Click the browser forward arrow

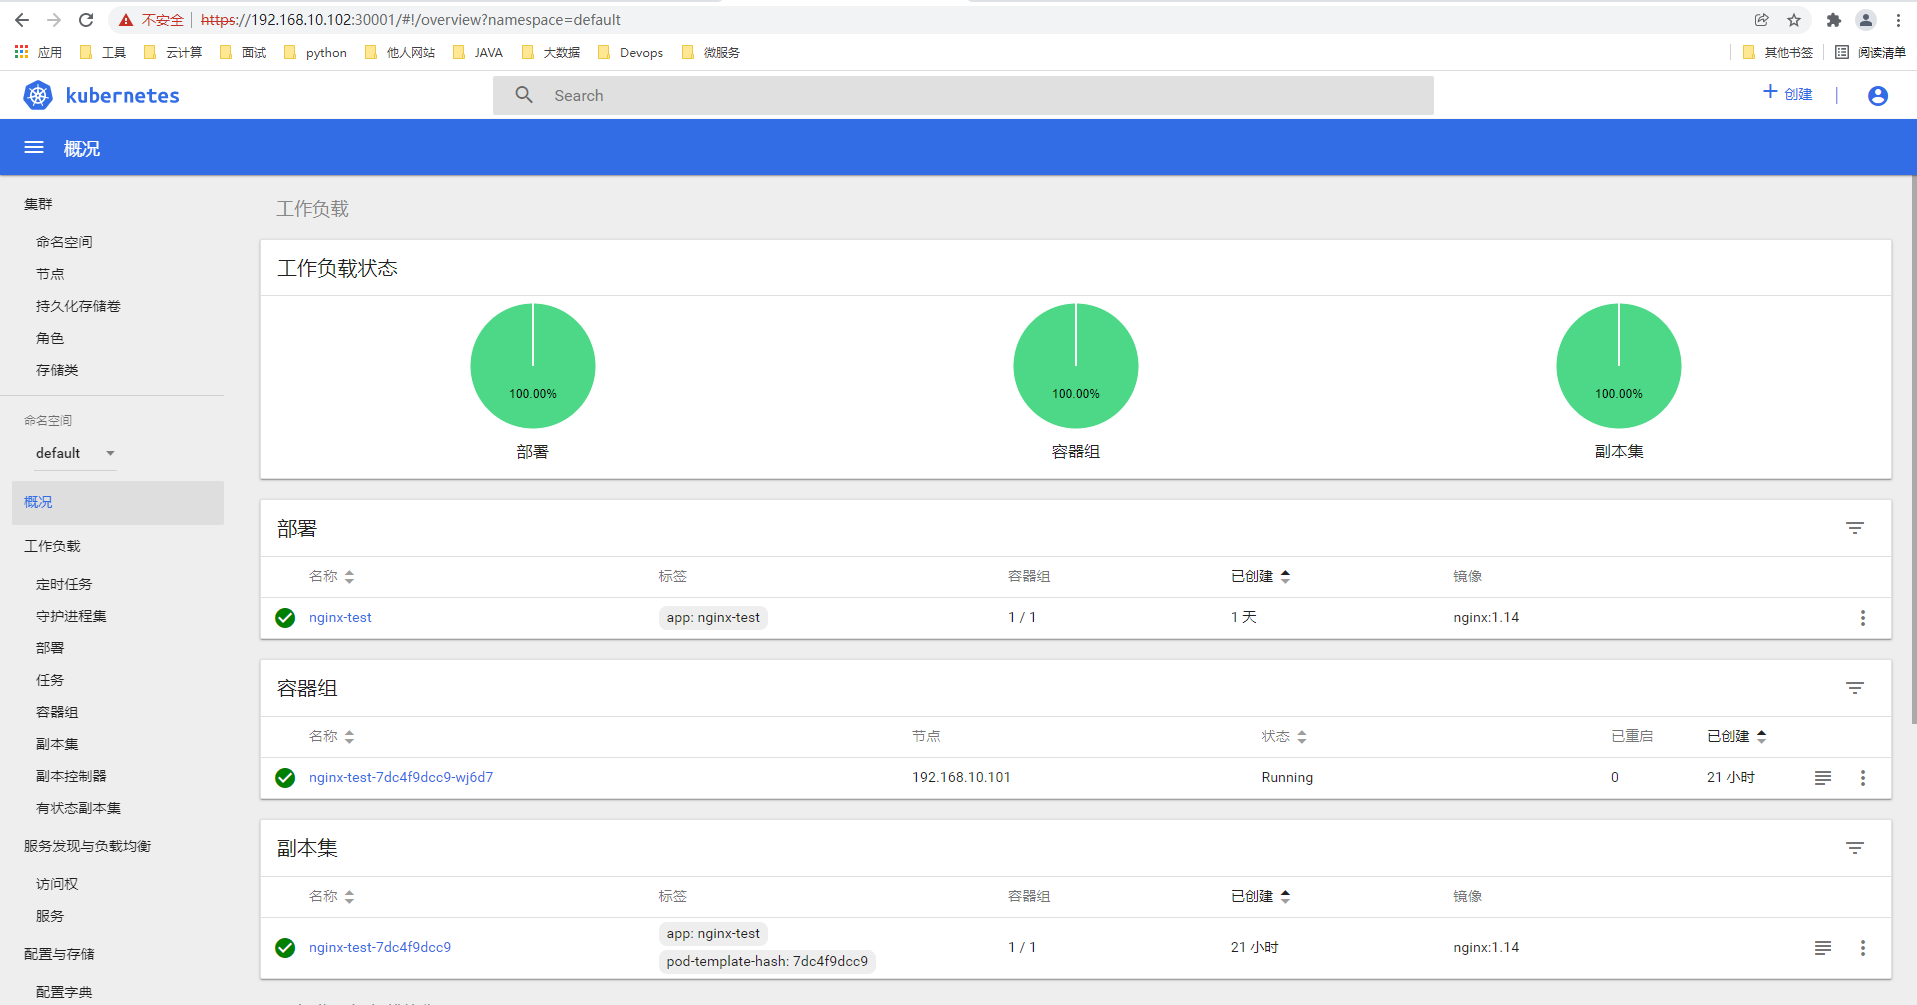pyautogui.click(x=54, y=20)
